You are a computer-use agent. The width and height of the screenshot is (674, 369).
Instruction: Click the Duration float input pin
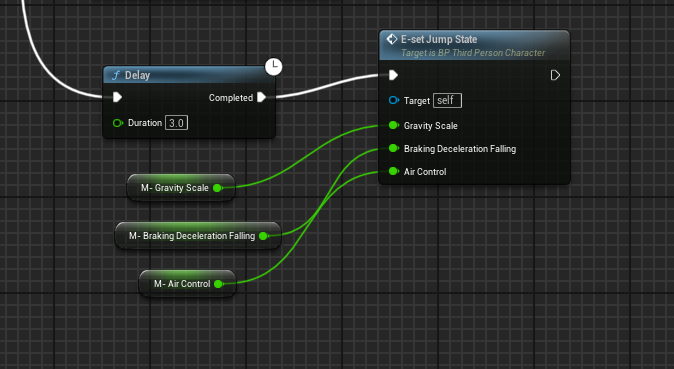click(x=118, y=123)
